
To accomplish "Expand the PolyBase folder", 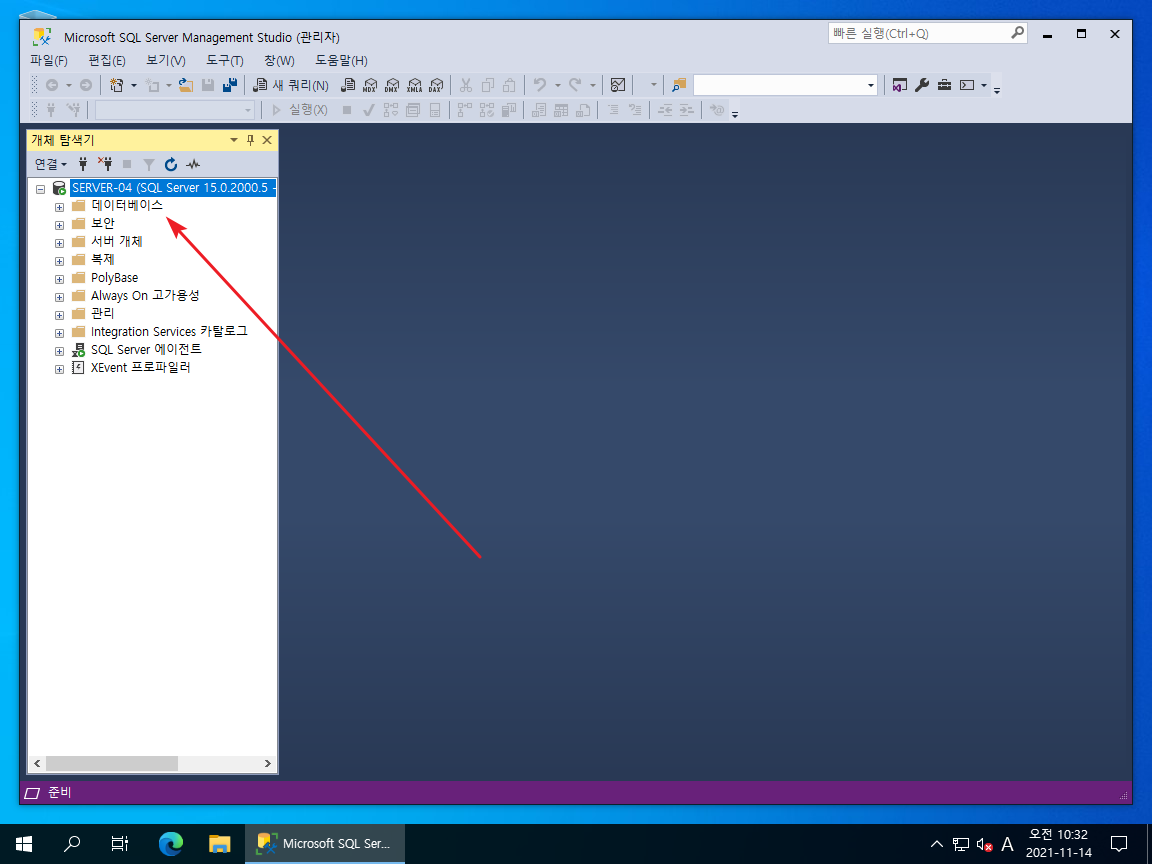I will [x=60, y=279].
